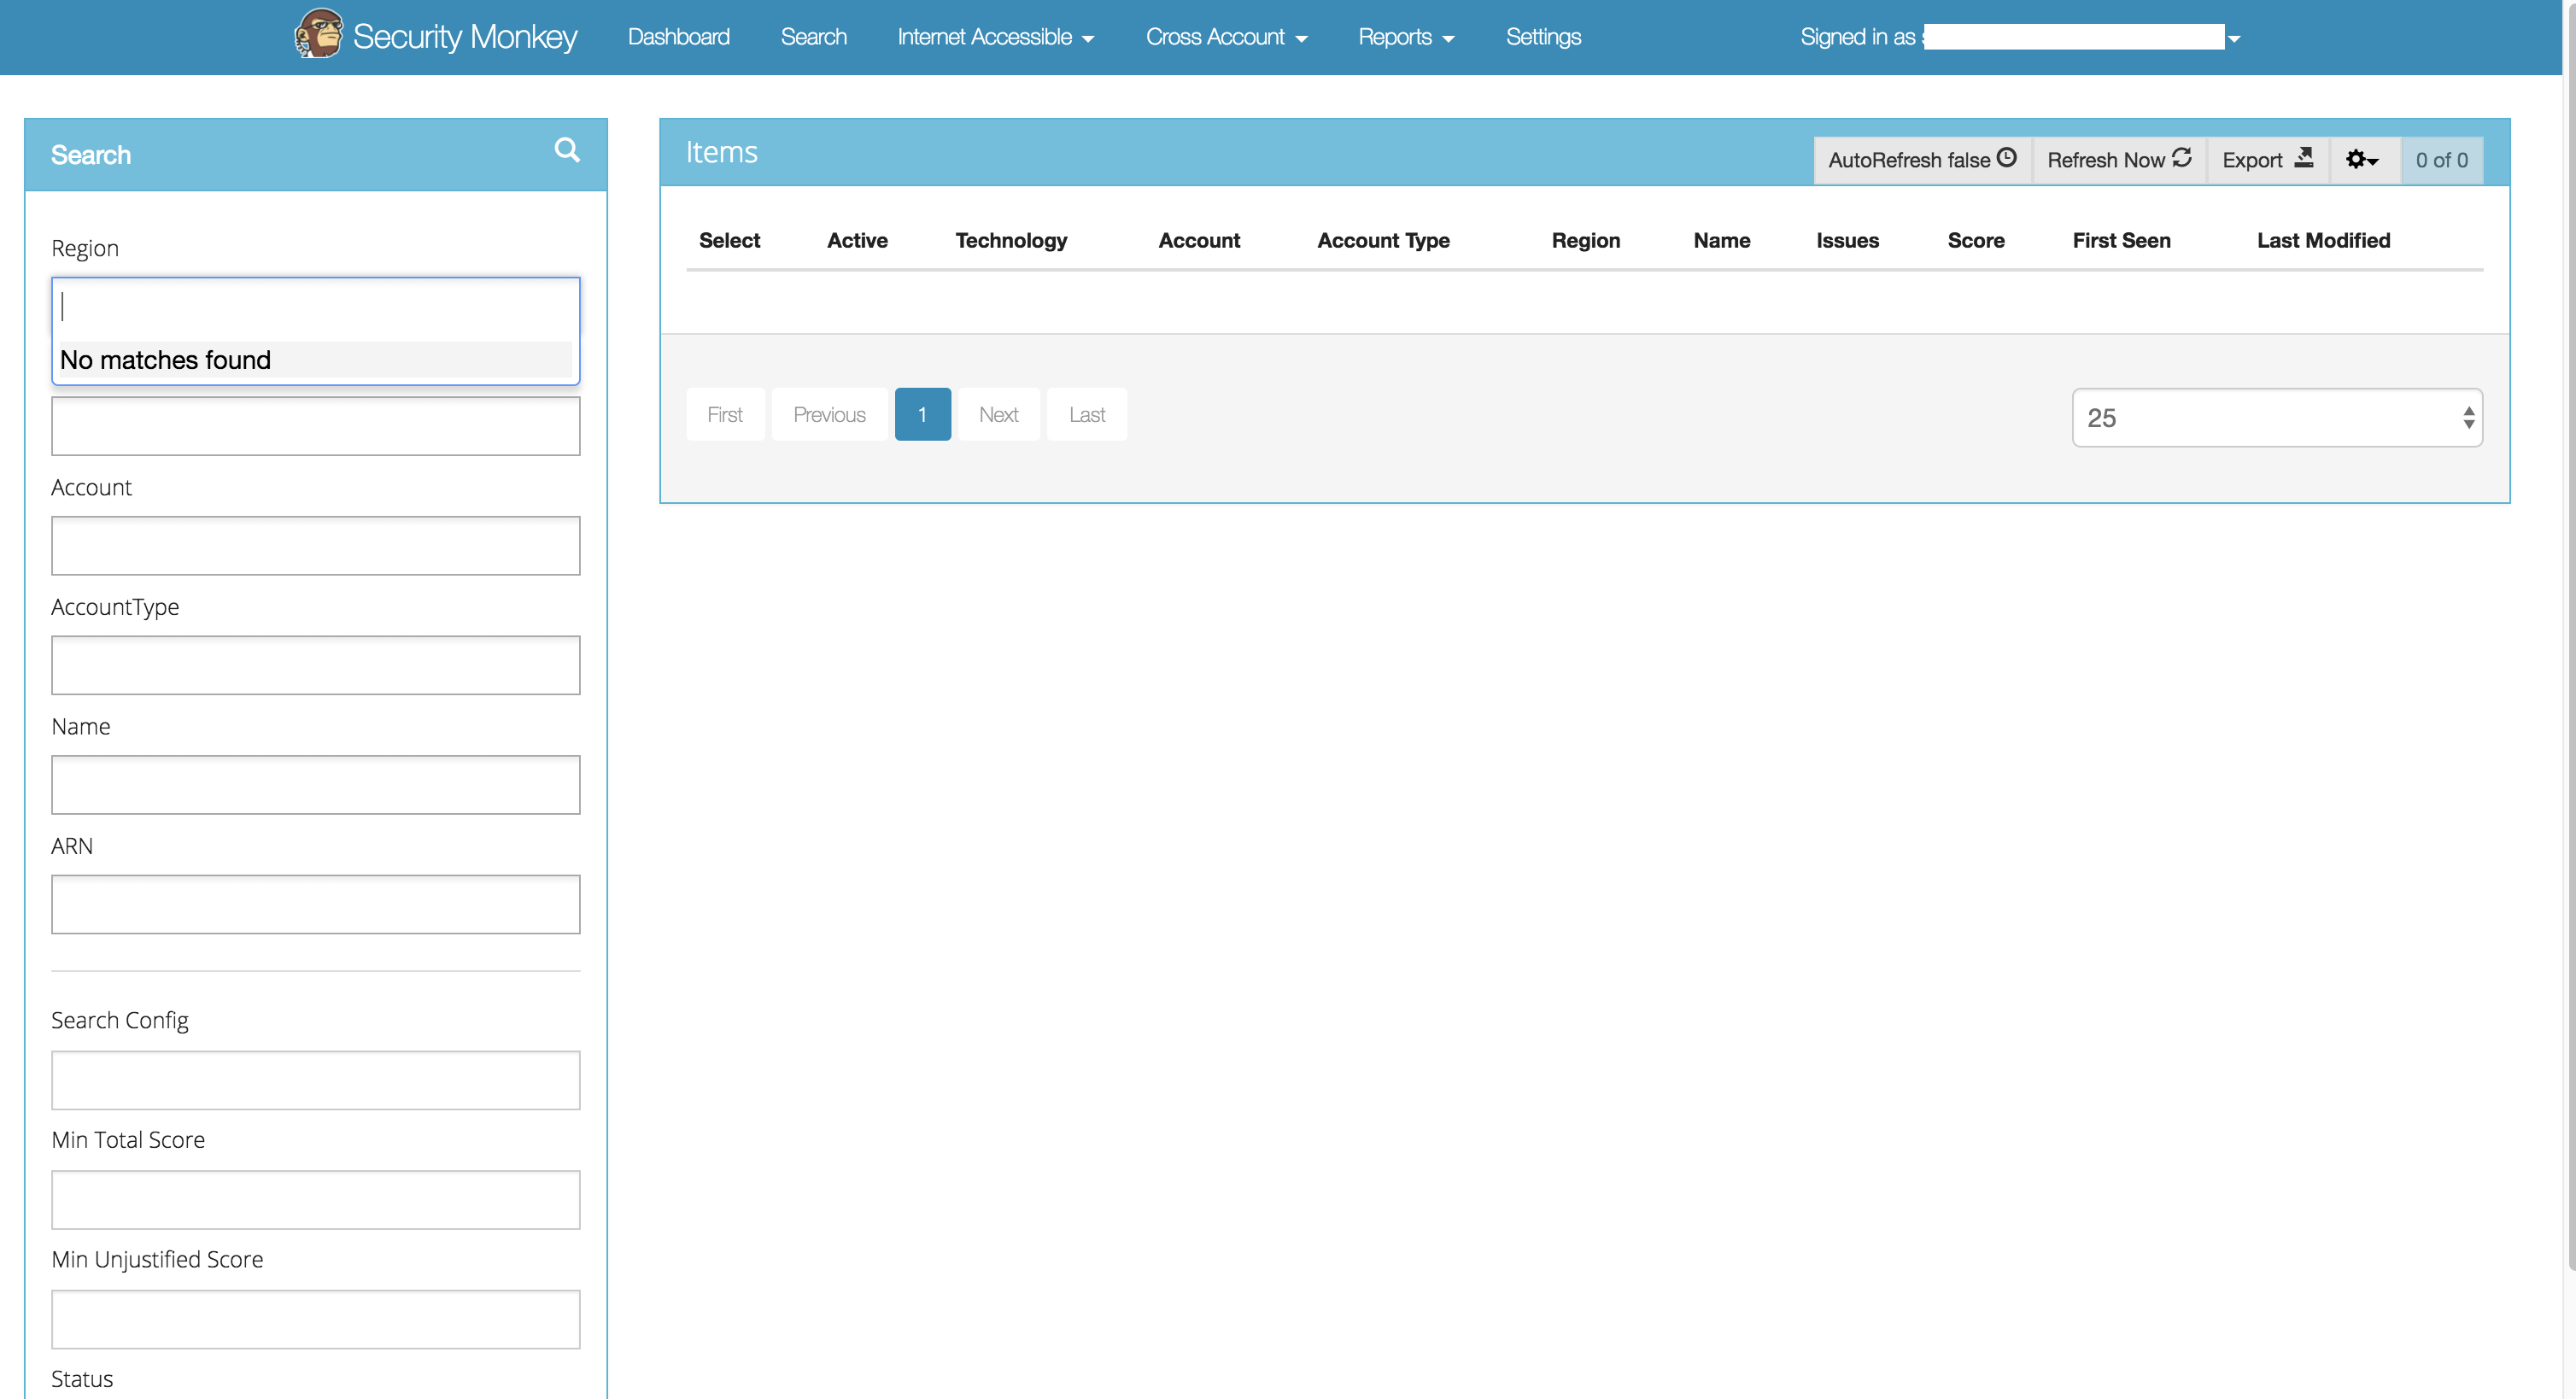
Task: Click the AutoRefresh clock icon
Action: click(x=2007, y=157)
